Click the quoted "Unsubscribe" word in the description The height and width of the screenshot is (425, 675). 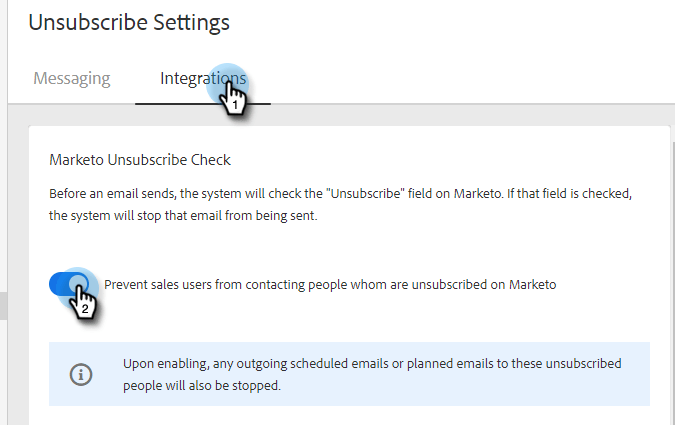[x=365, y=194]
